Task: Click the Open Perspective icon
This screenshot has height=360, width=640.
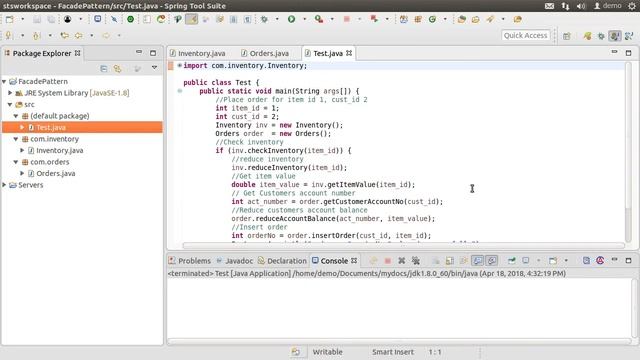Action: (x=567, y=36)
